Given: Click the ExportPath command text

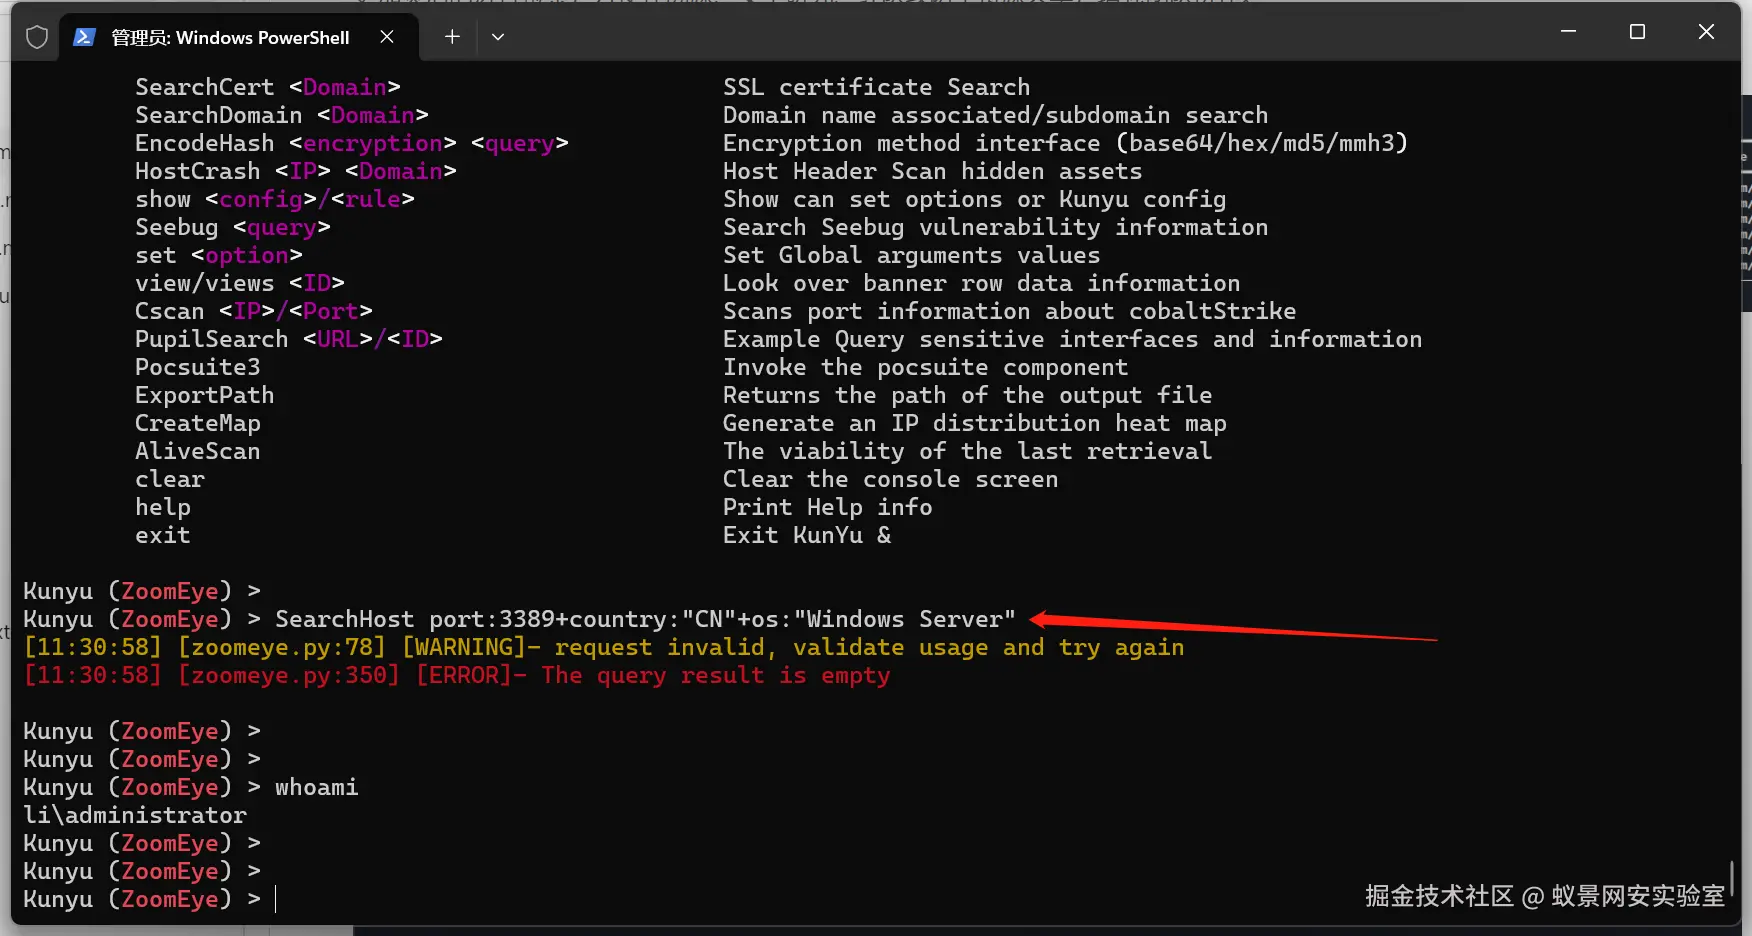Looking at the screenshot, I should click(204, 395).
